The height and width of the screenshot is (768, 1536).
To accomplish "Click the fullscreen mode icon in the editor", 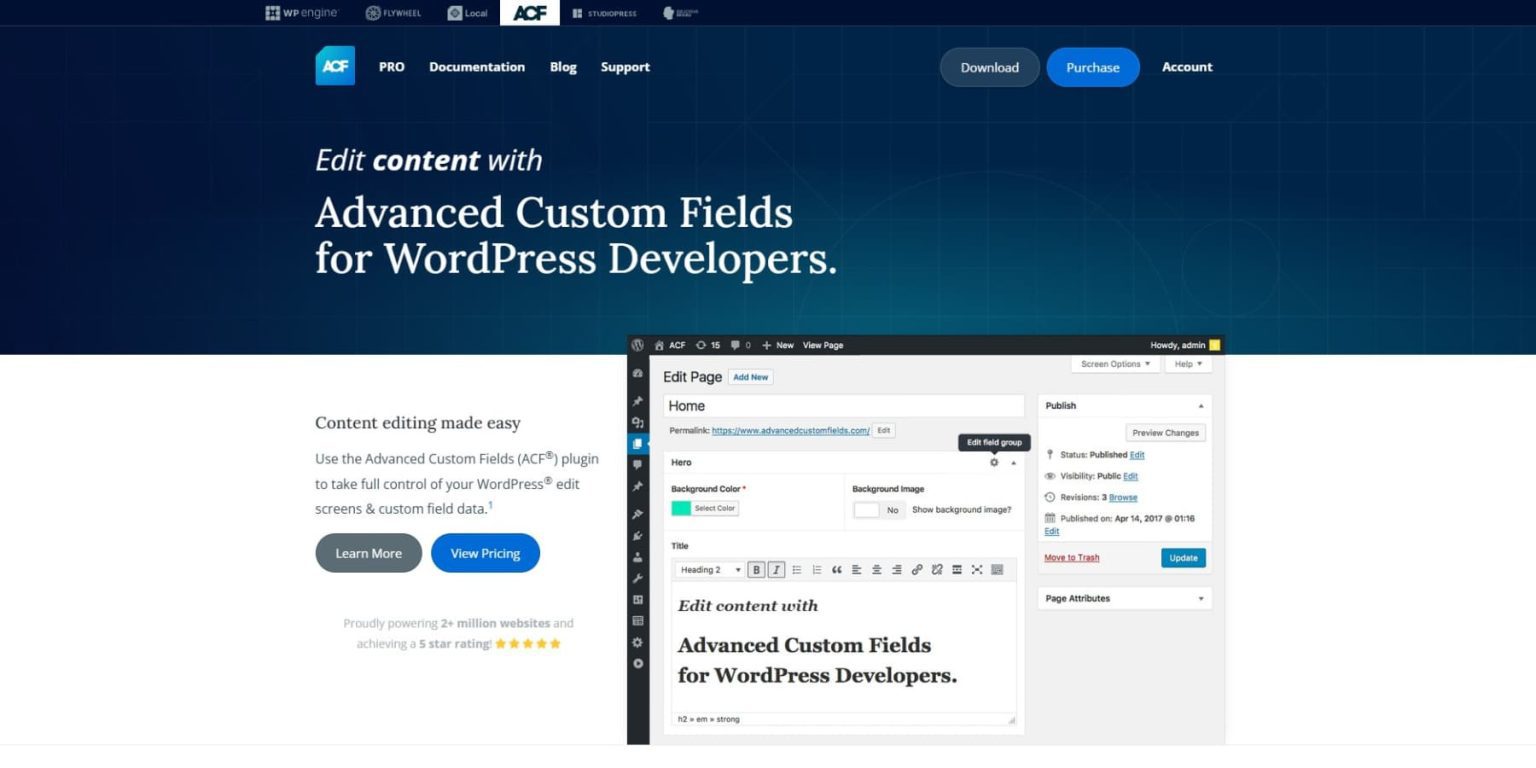I will 977,570.
